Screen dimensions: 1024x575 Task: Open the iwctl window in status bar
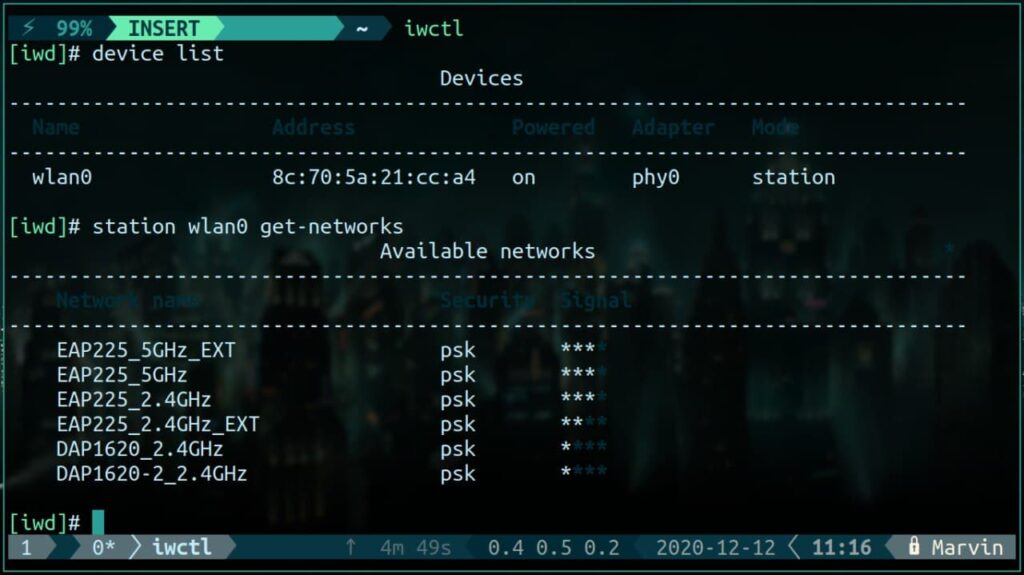point(182,547)
